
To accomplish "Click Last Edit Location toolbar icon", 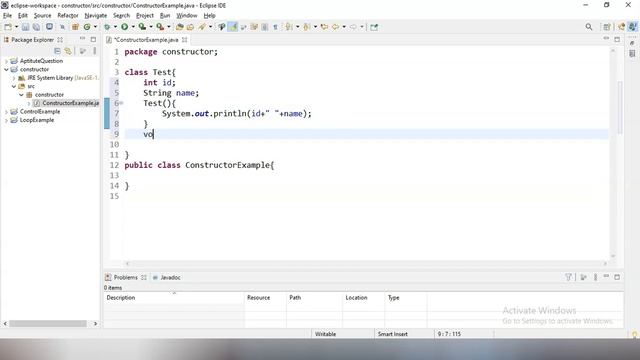I will 324,27.
